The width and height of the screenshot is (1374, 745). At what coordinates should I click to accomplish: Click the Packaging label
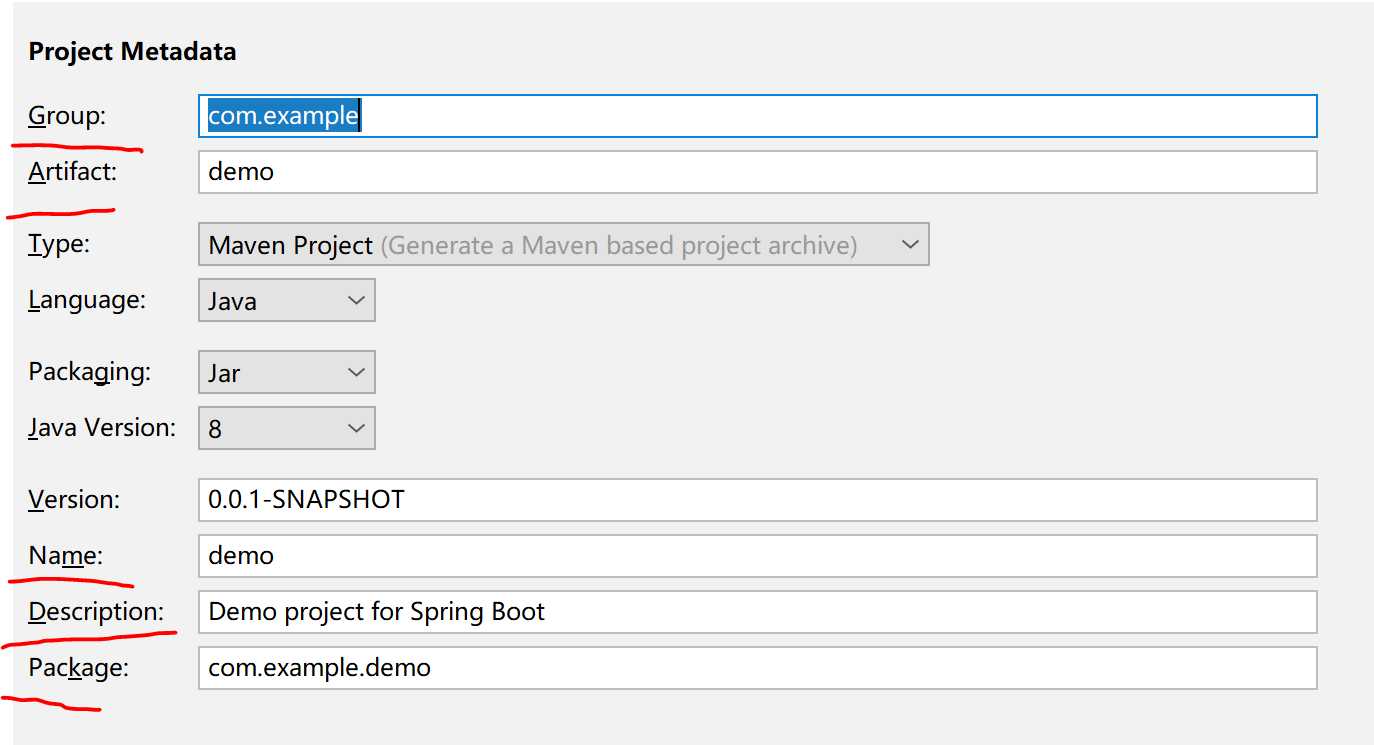[90, 373]
